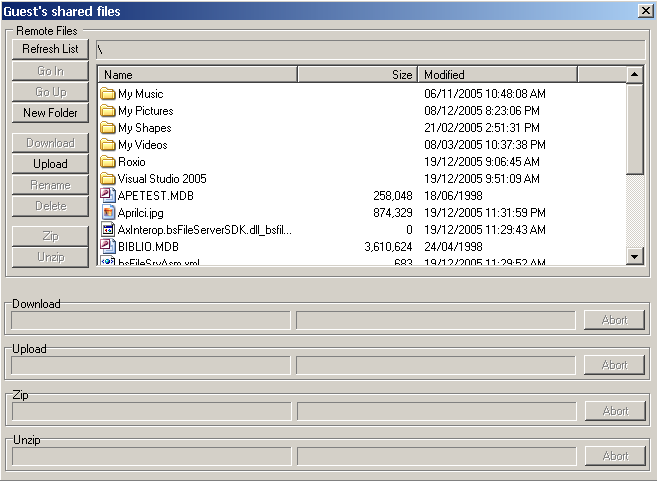The image size is (657, 481).
Task: Create a New Folder
Action: point(50,113)
